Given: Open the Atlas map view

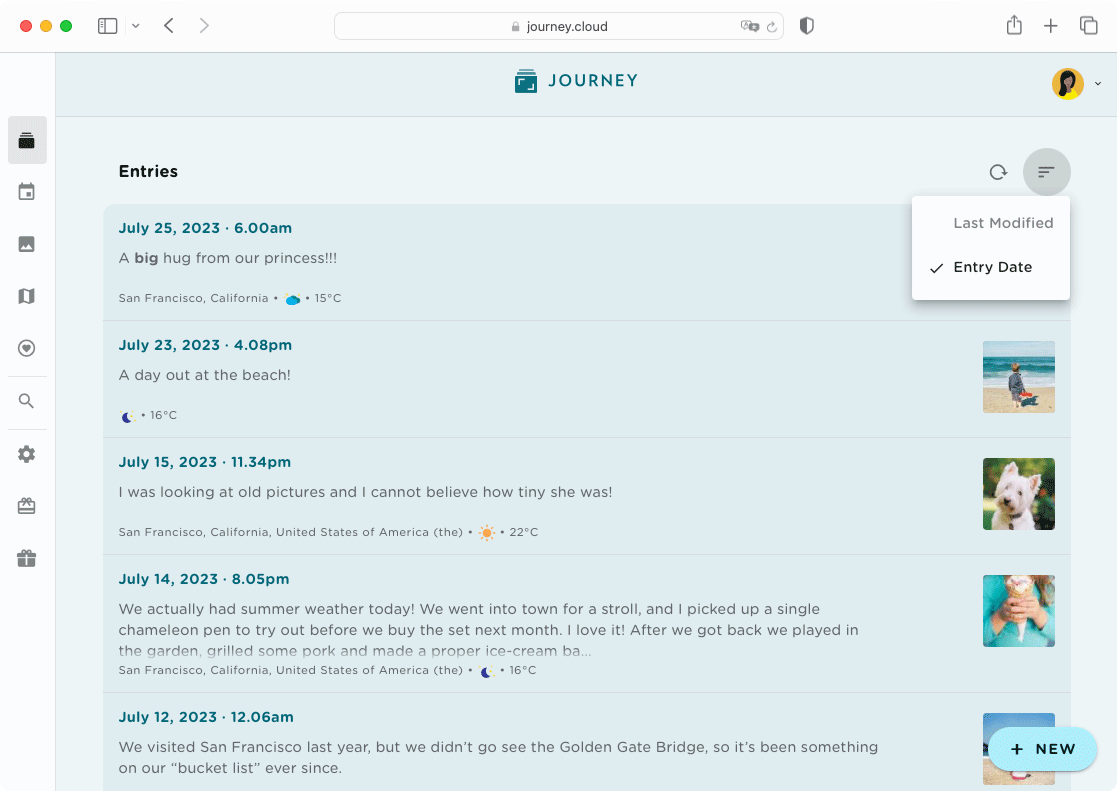Looking at the screenshot, I should (27, 296).
